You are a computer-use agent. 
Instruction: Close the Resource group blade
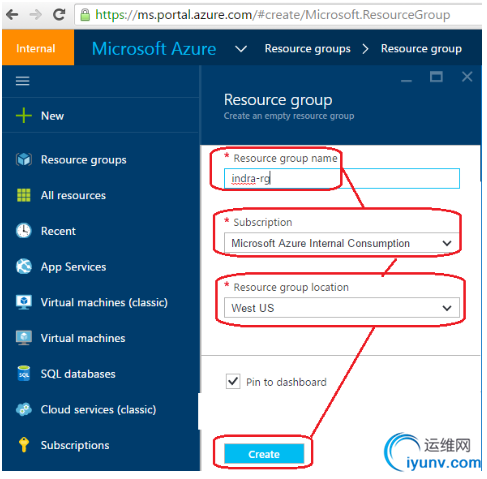(x=467, y=77)
